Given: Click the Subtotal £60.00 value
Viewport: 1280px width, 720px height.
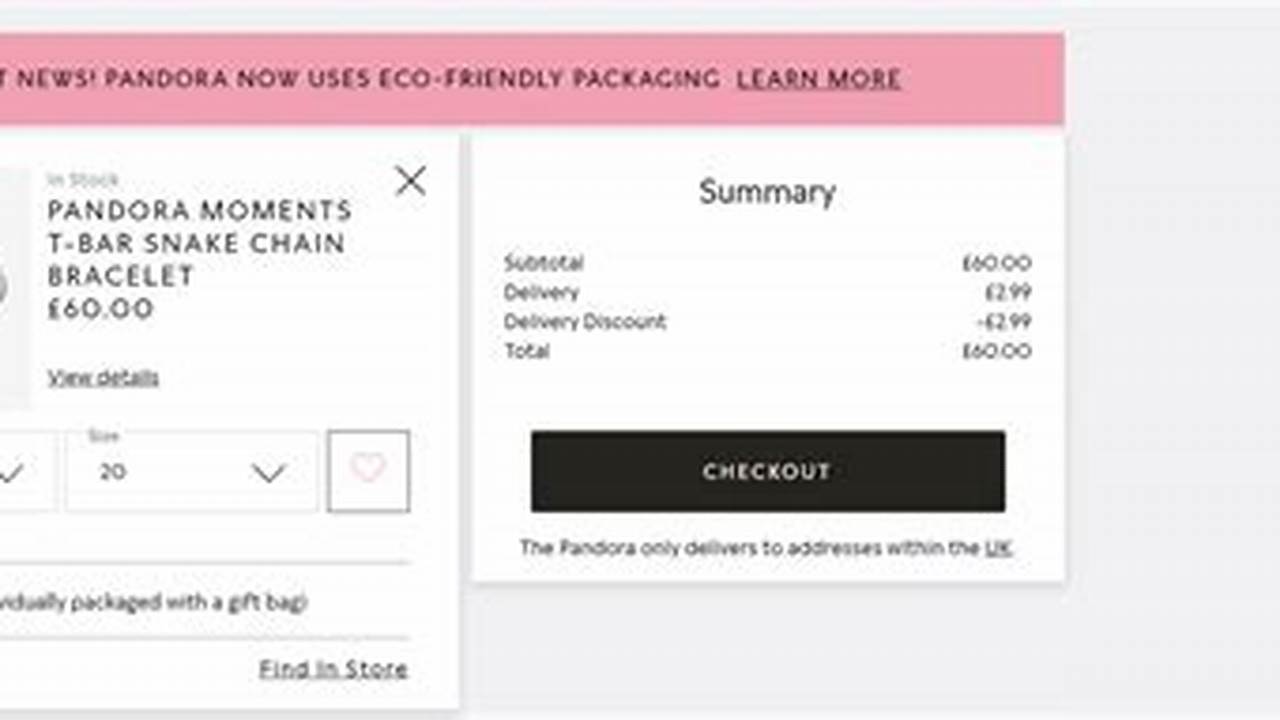Looking at the screenshot, I should 1000,263.
